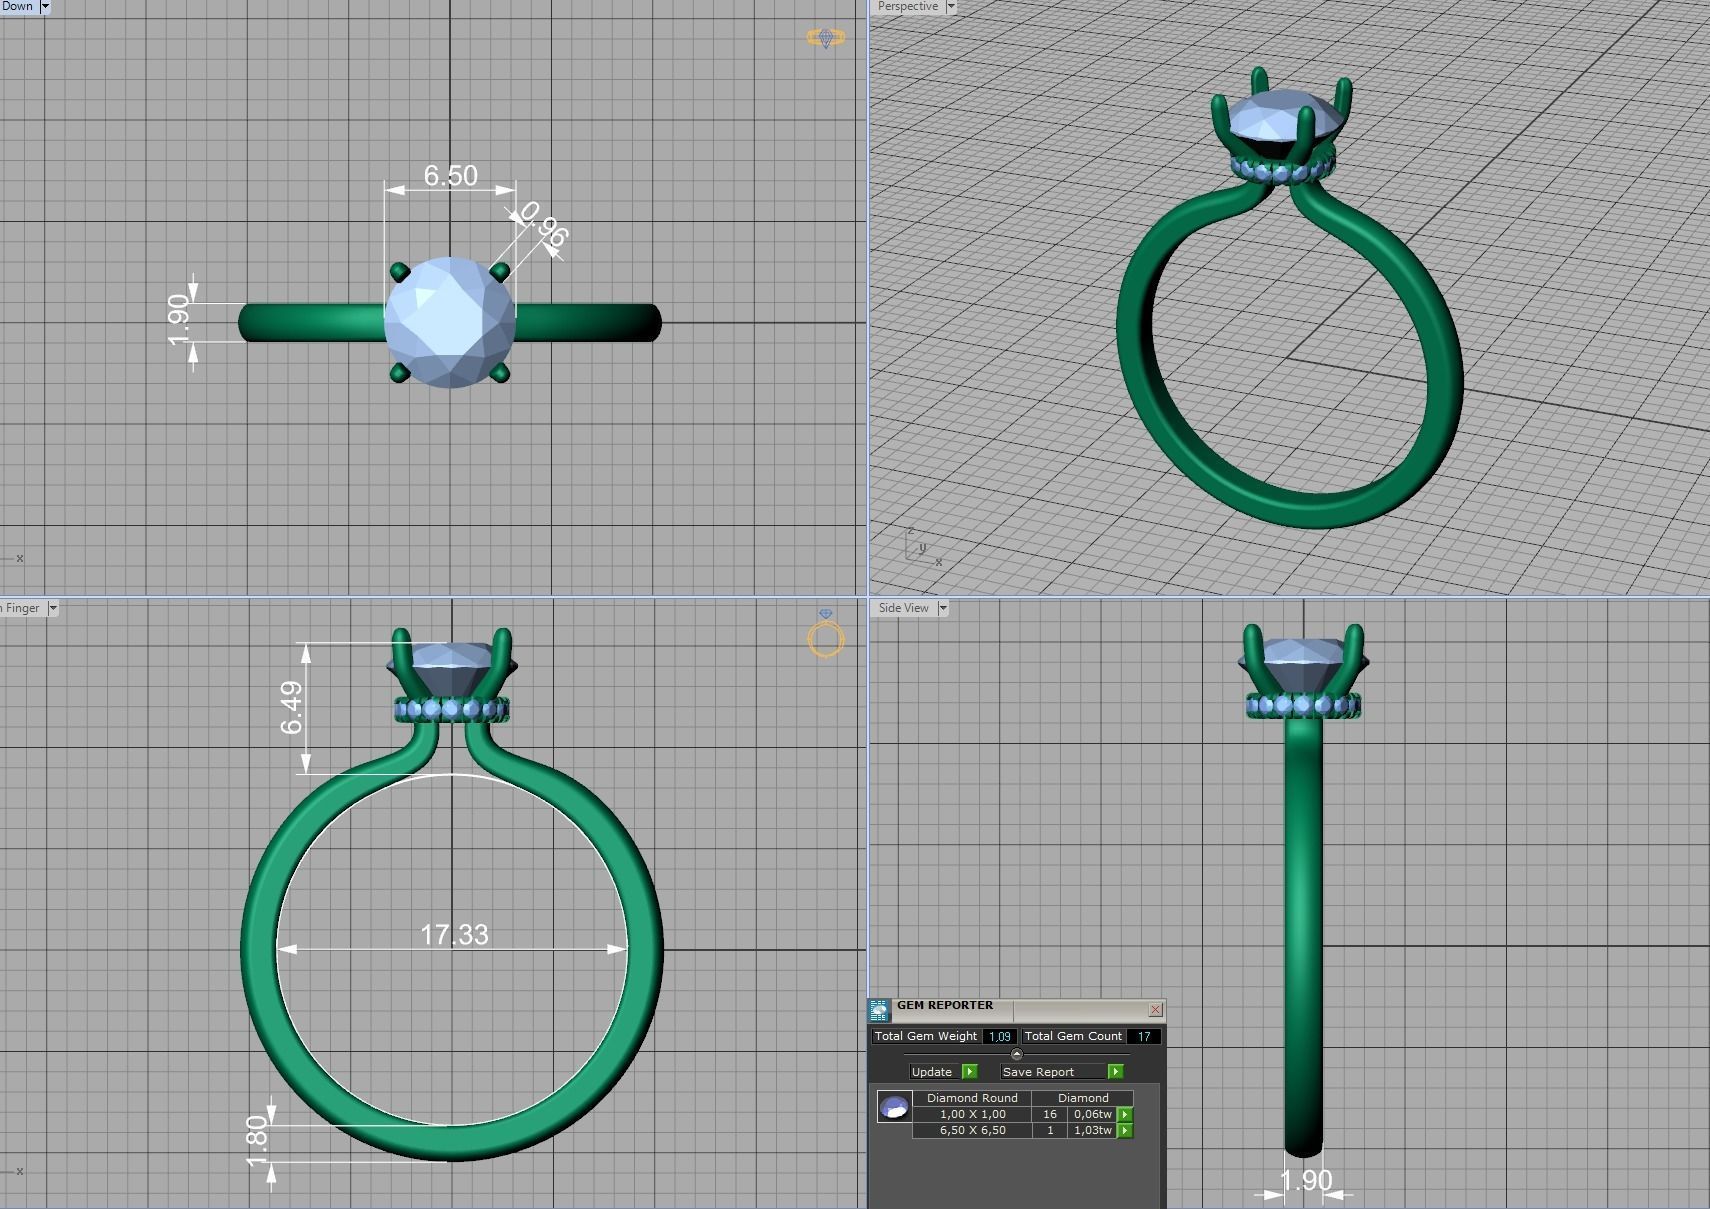
Task: Click the round diamond gem thumbnail
Action: (894, 1106)
